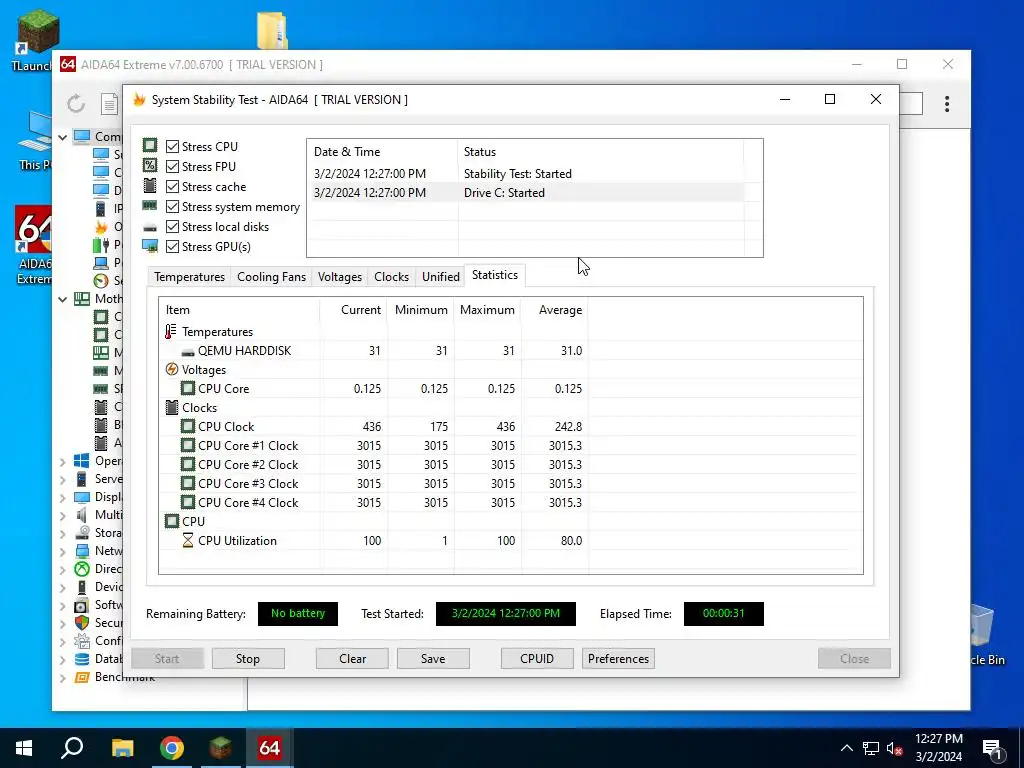Click the thermometer icon of Temperatures group
Image resolution: width=1024 pixels, height=768 pixels.
pyautogui.click(x=170, y=331)
